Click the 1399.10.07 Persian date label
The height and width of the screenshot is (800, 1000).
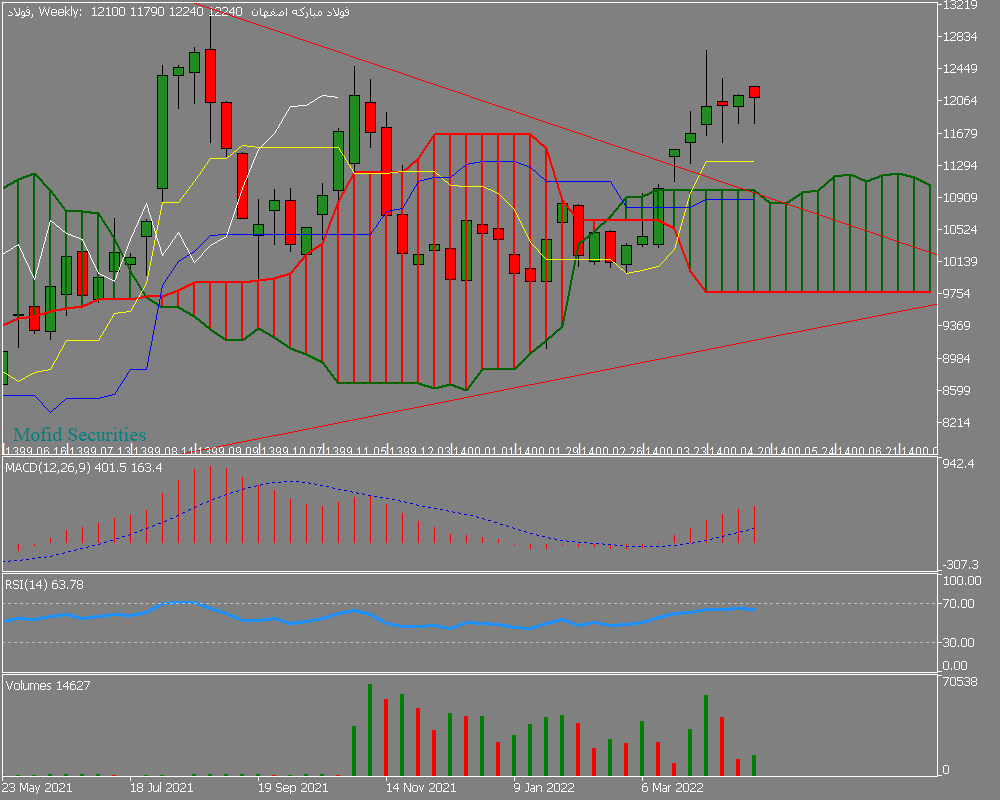(x=292, y=450)
